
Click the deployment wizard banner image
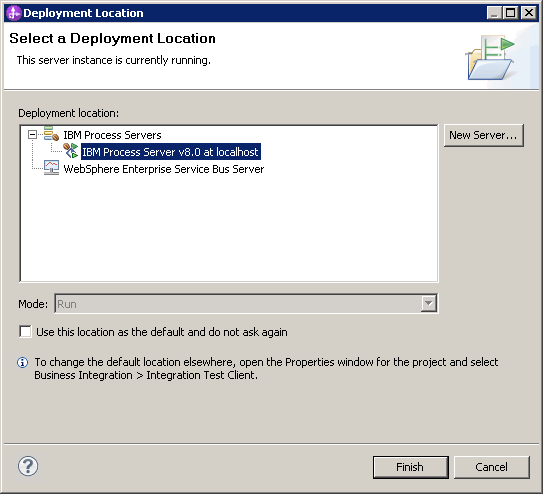(x=491, y=57)
